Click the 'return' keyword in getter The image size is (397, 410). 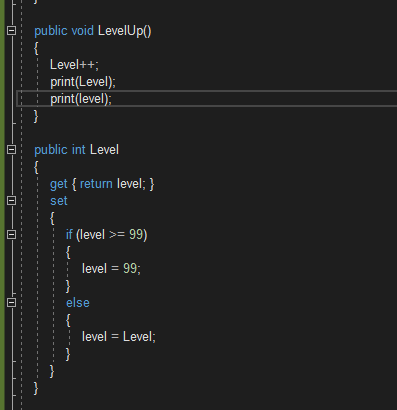click(96, 184)
